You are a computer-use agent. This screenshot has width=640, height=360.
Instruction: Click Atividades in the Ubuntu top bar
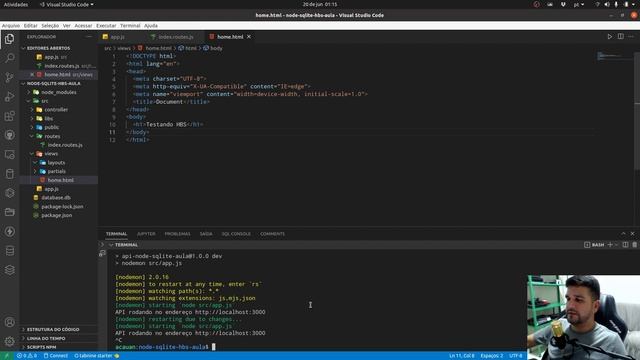16,4
